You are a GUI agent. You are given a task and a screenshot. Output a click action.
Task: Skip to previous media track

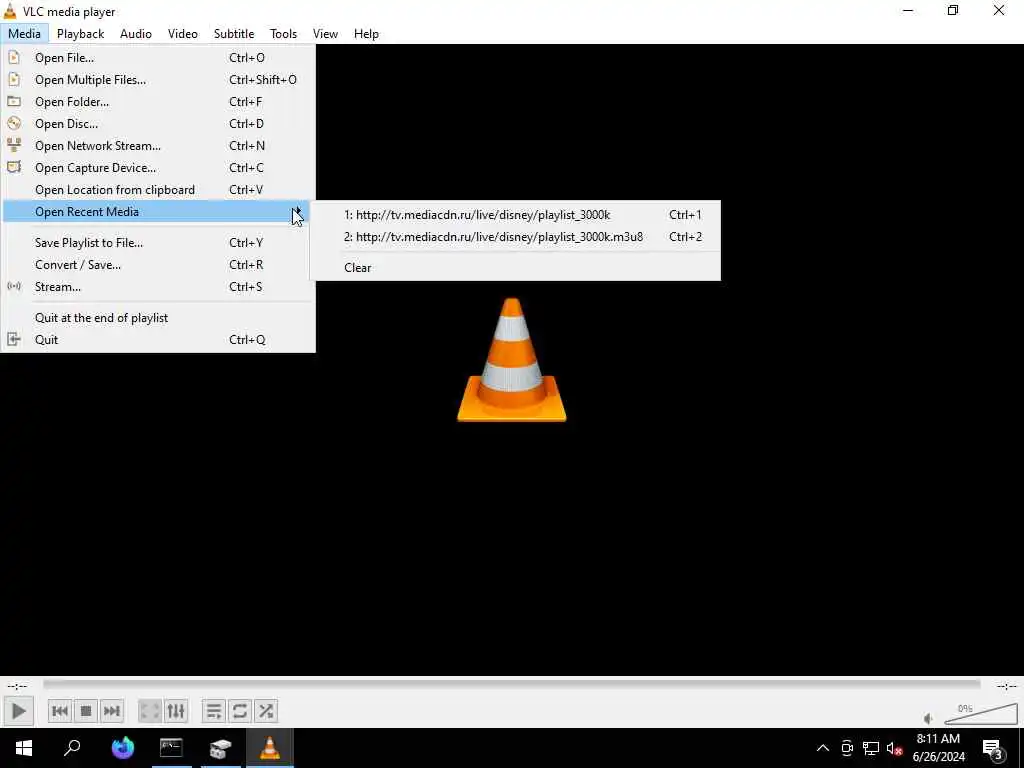pyautogui.click(x=60, y=711)
